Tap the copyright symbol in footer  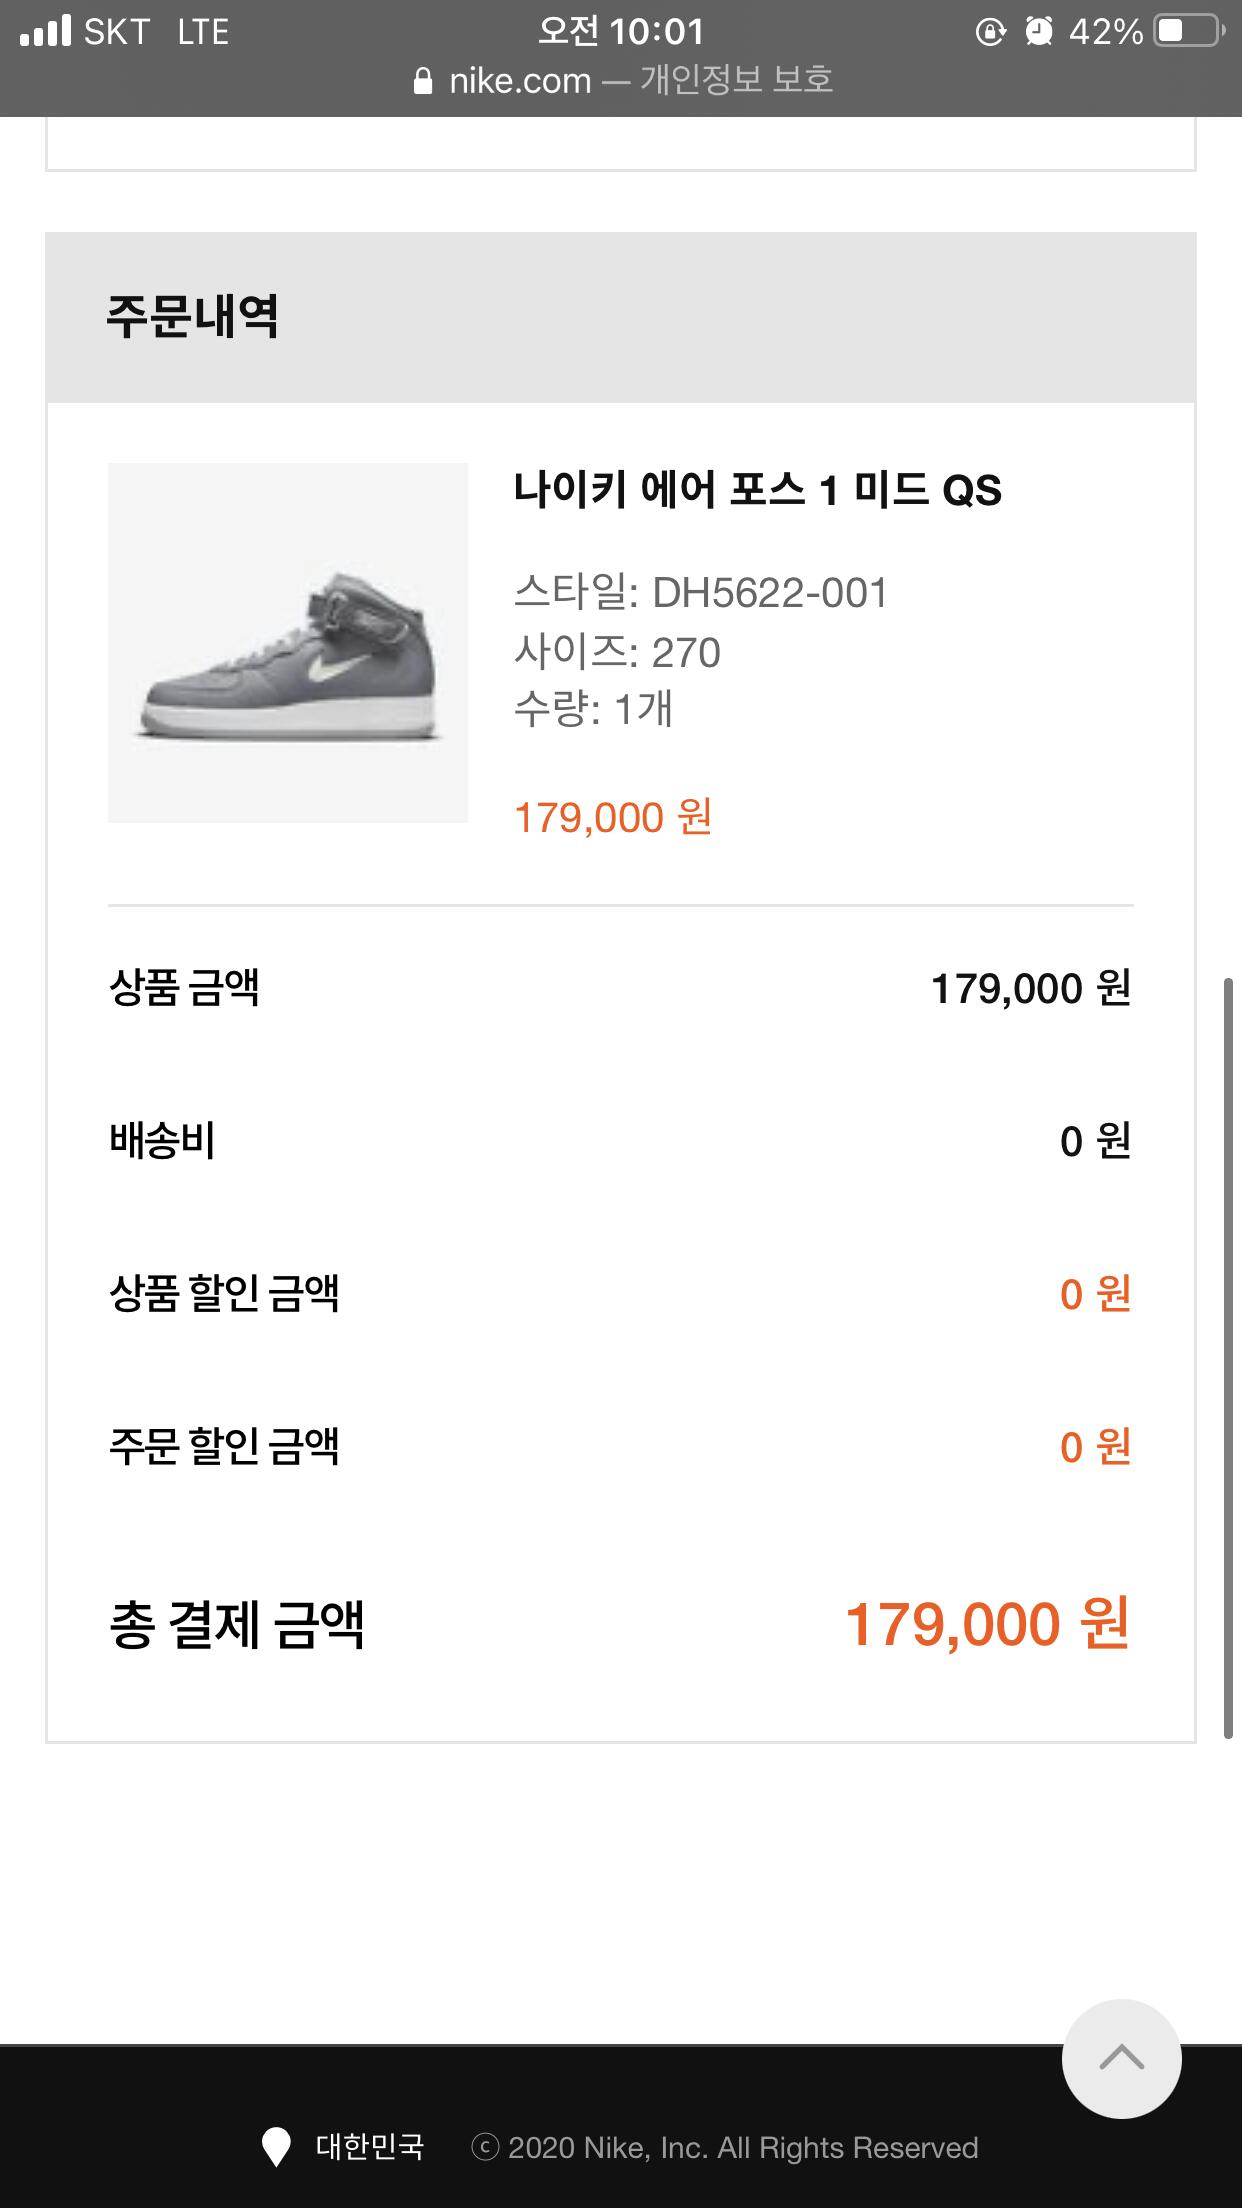pyautogui.click(x=485, y=2147)
